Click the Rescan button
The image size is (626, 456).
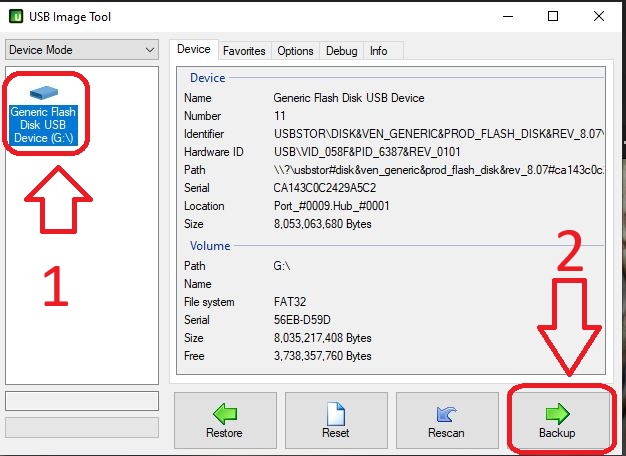(x=447, y=420)
